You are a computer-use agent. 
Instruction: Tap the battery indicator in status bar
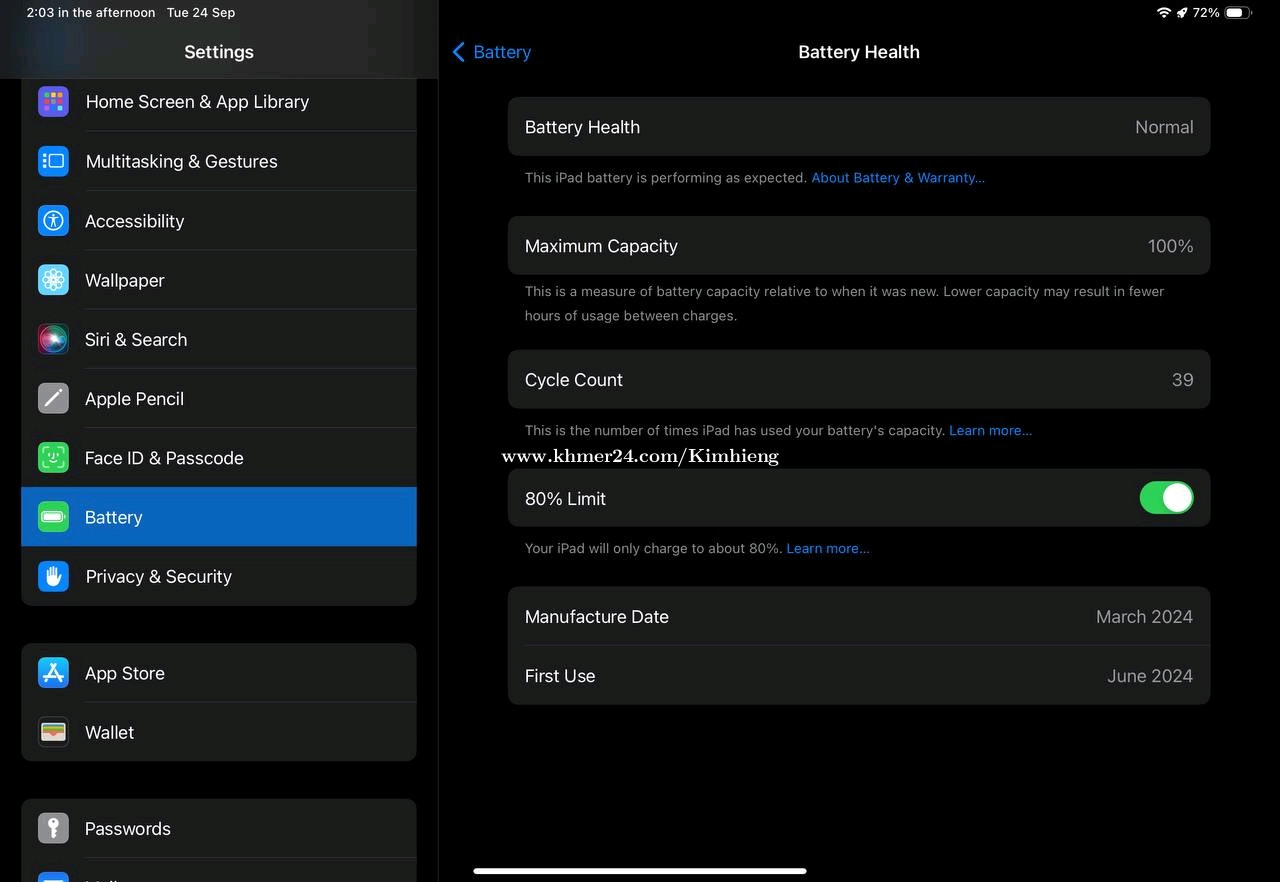pyautogui.click(x=1237, y=13)
